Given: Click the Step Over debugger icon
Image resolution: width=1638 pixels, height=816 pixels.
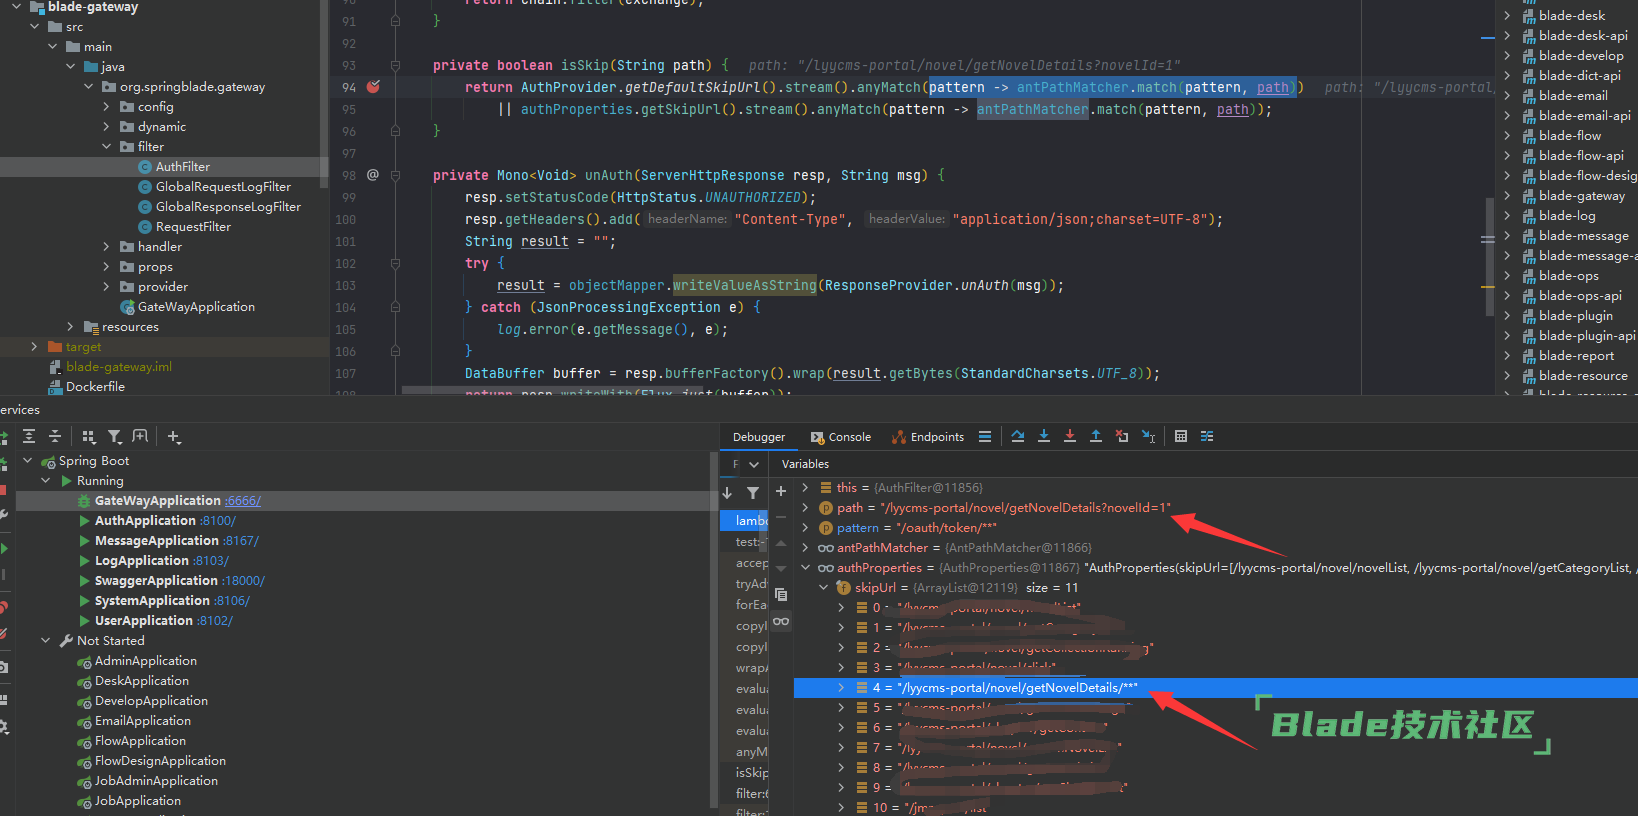Looking at the screenshot, I should click(x=1018, y=436).
